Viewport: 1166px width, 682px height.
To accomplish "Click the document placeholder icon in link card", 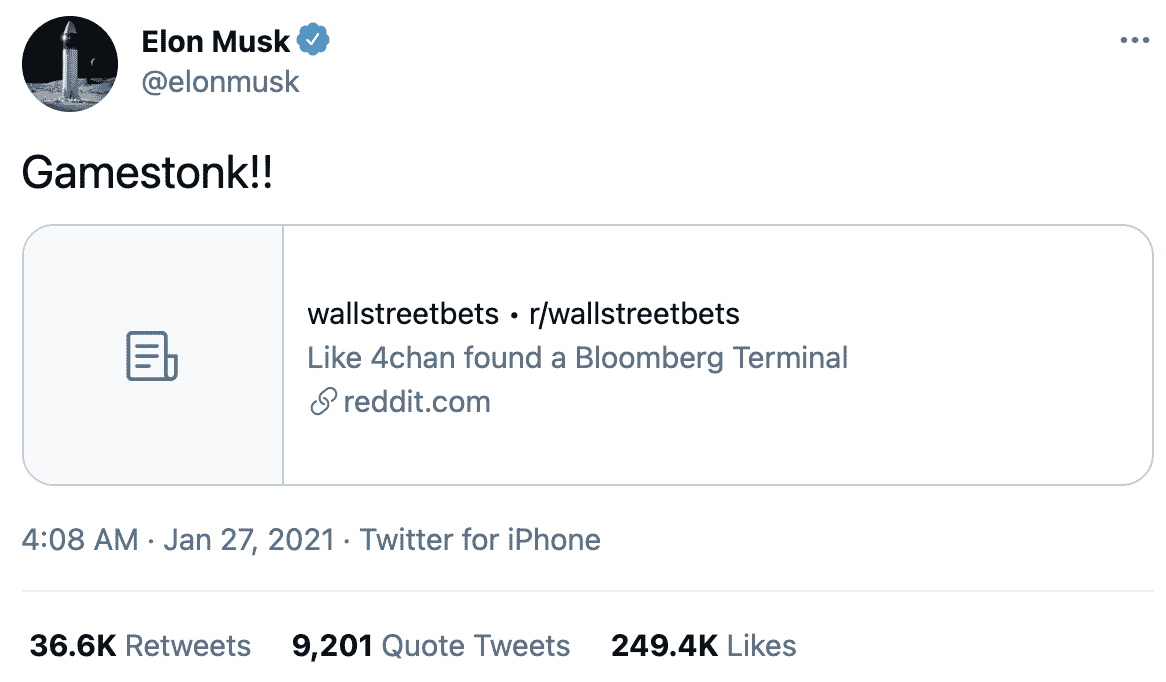I will 152,356.
